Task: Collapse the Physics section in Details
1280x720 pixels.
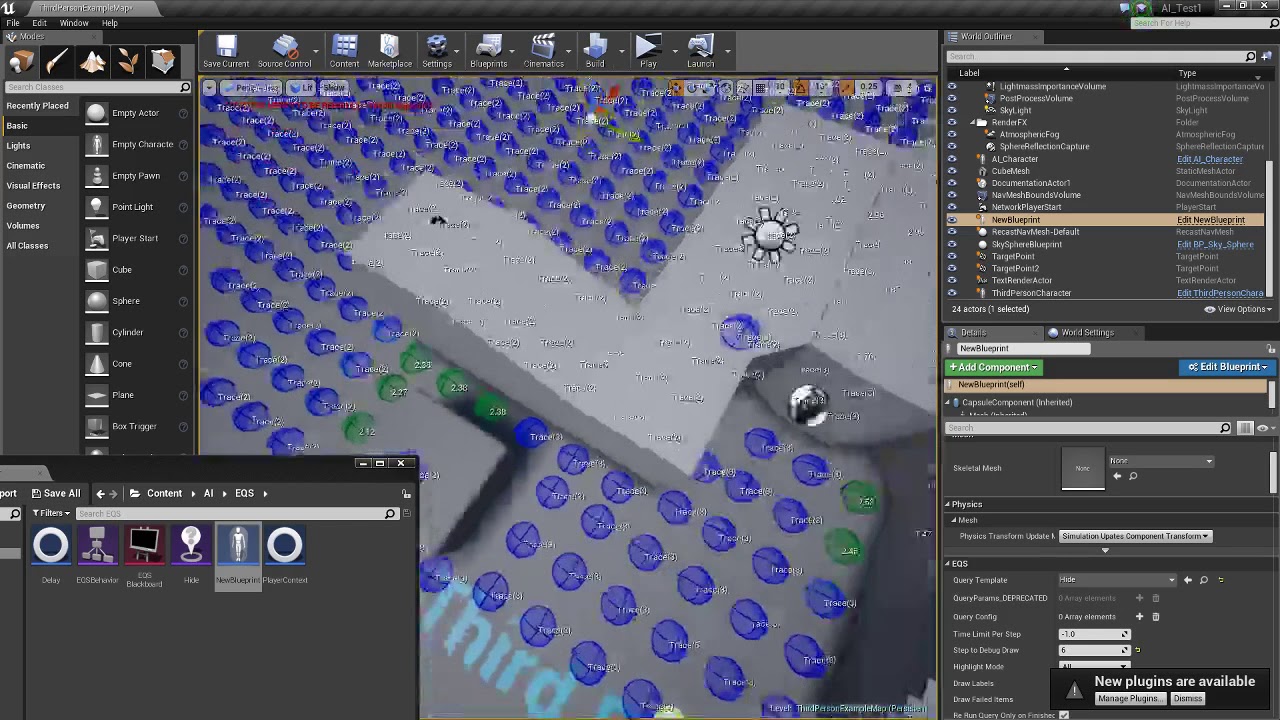Action: pos(948,504)
